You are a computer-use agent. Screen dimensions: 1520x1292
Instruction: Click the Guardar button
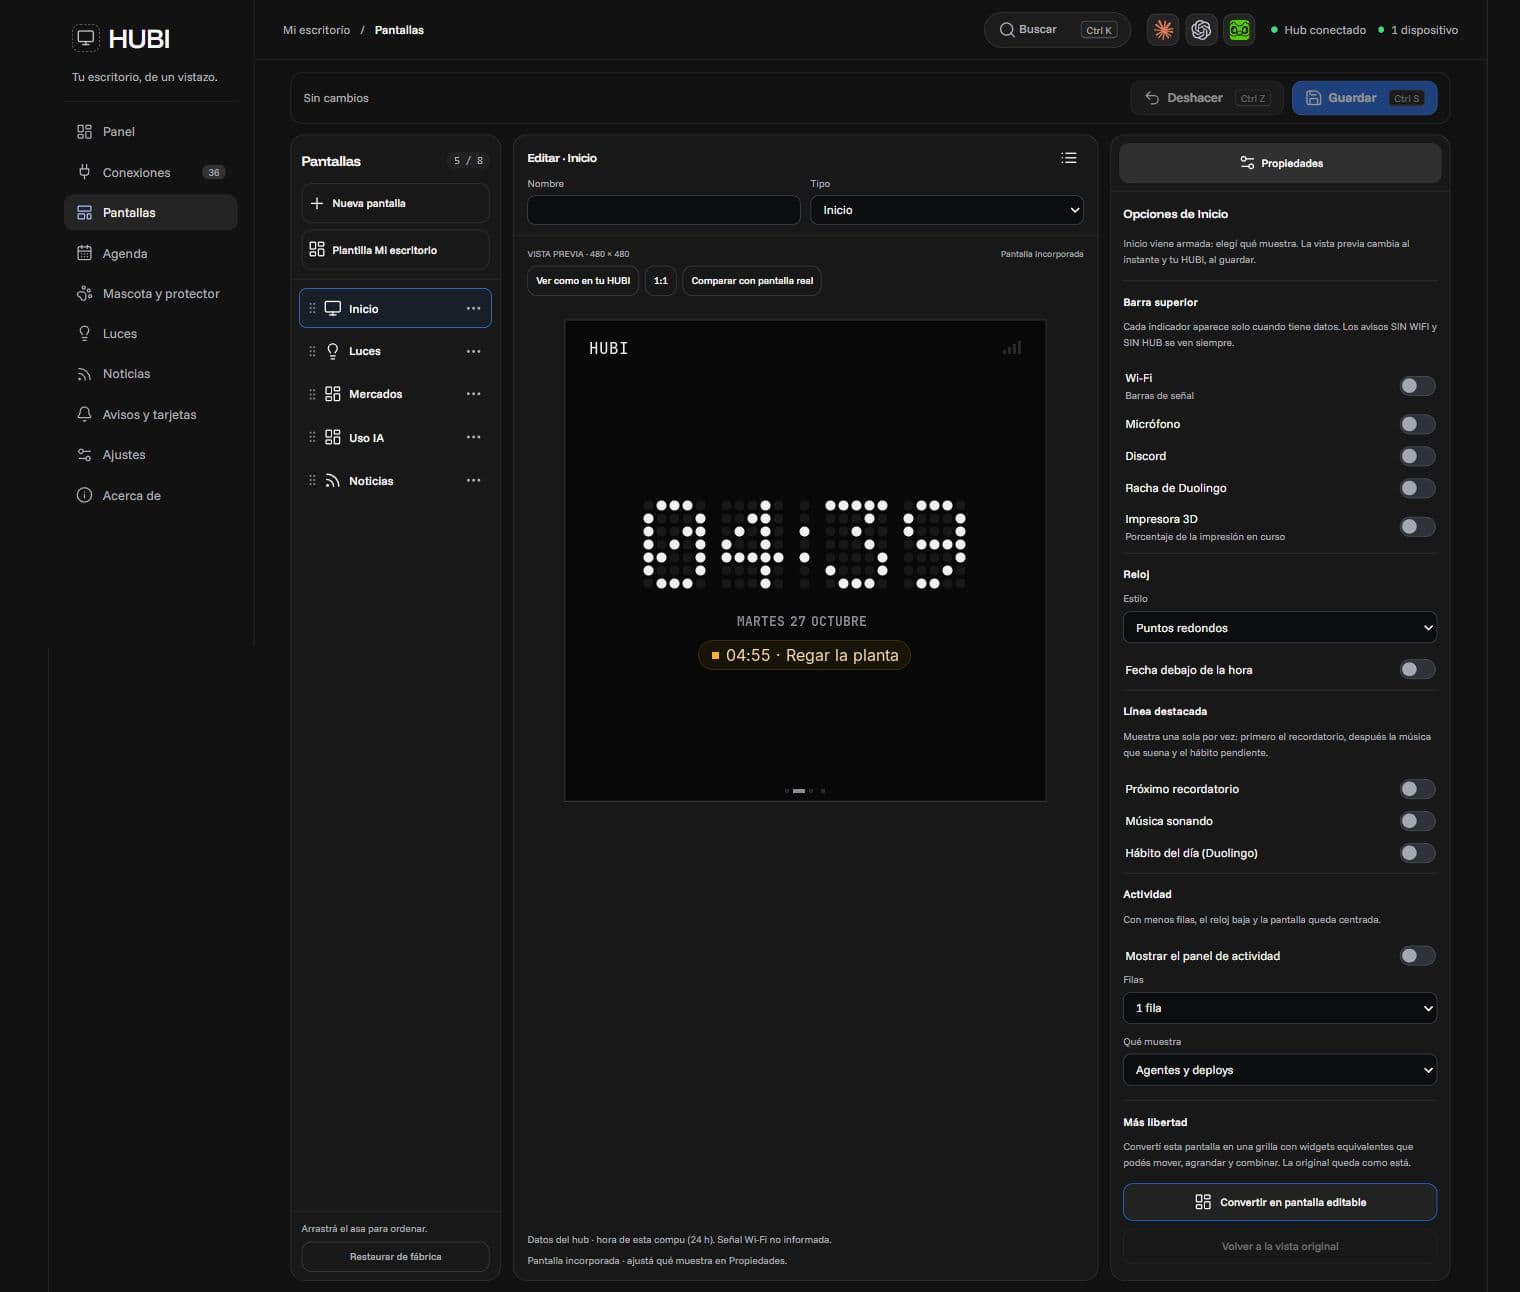pos(1364,98)
